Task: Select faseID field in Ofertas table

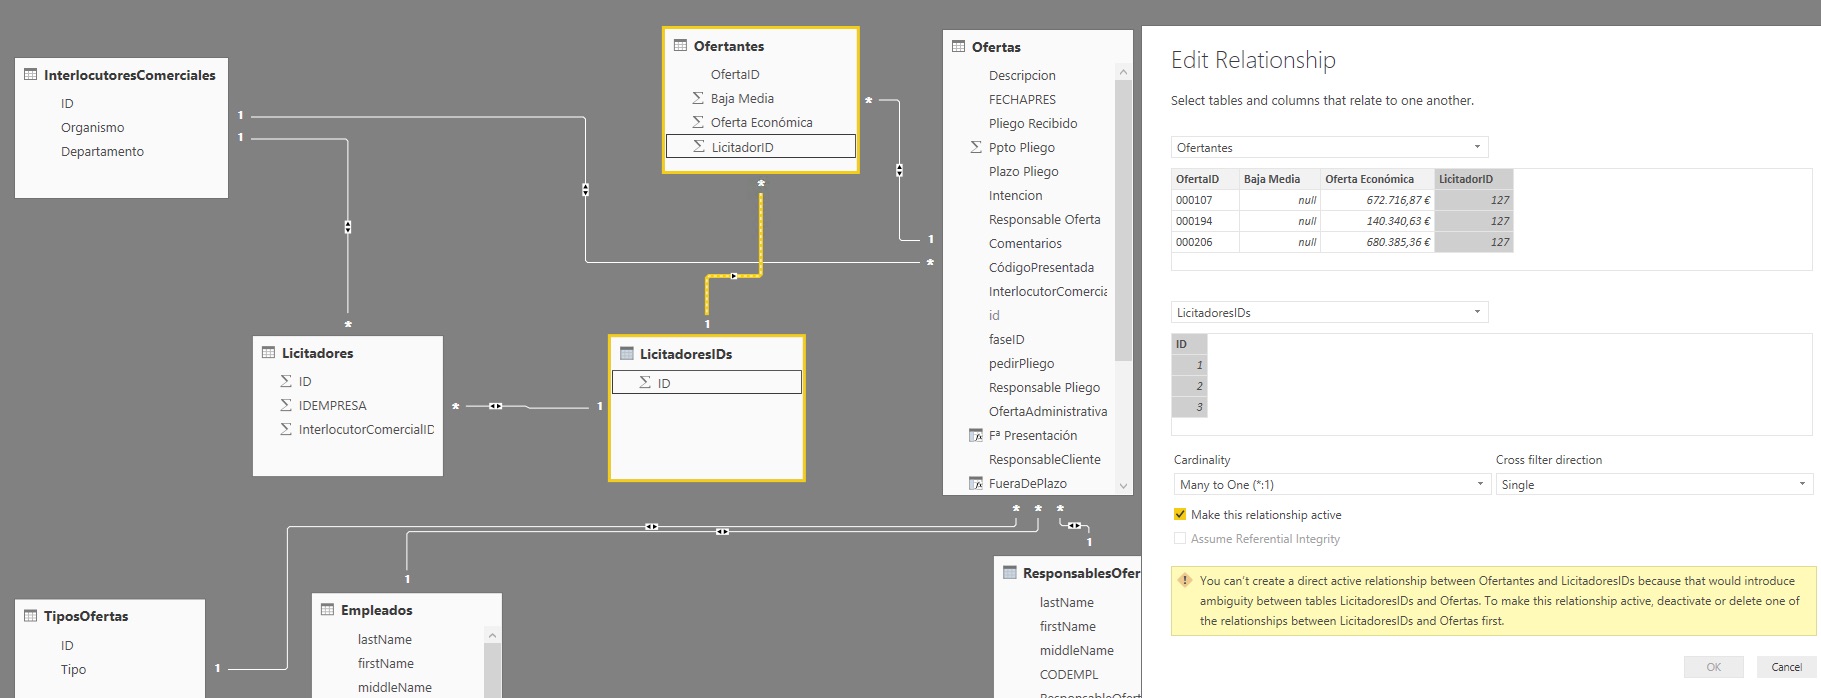Action: [x=1006, y=339]
